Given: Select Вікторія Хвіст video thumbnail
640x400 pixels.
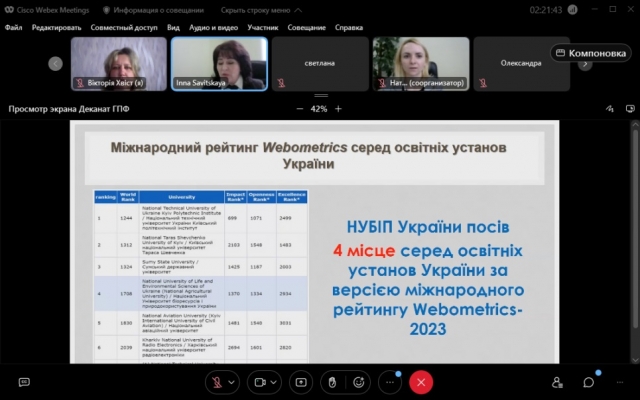Looking at the screenshot, I should (119, 64).
